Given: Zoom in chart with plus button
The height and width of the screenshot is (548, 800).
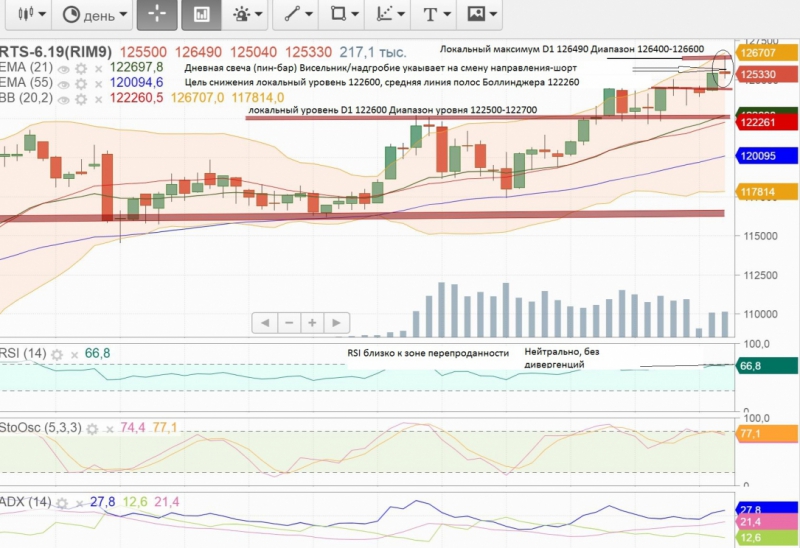Looking at the screenshot, I should [x=312, y=322].
